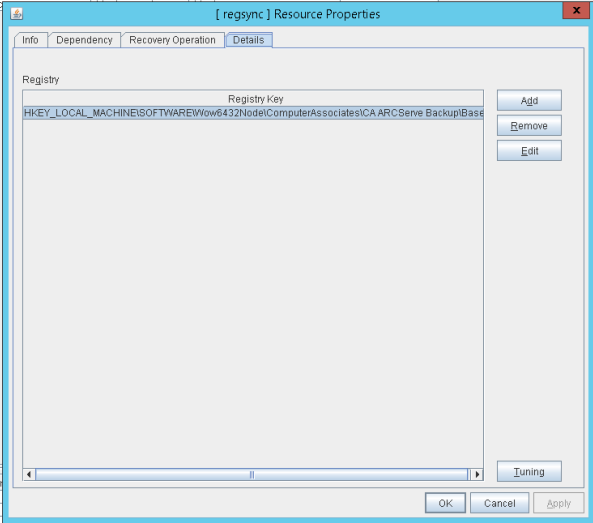Close the Resource Properties dialog
Viewport: 593px width, 523px height.
[576, 10]
